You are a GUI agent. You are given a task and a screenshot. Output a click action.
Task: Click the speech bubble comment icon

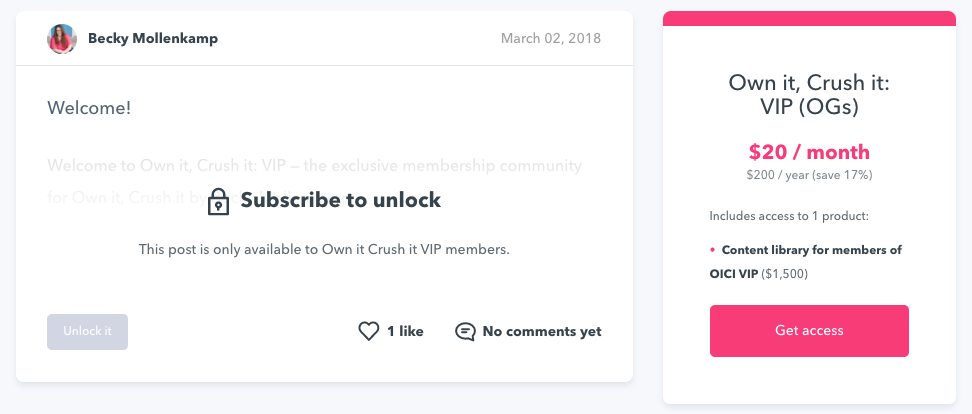coord(465,331)
